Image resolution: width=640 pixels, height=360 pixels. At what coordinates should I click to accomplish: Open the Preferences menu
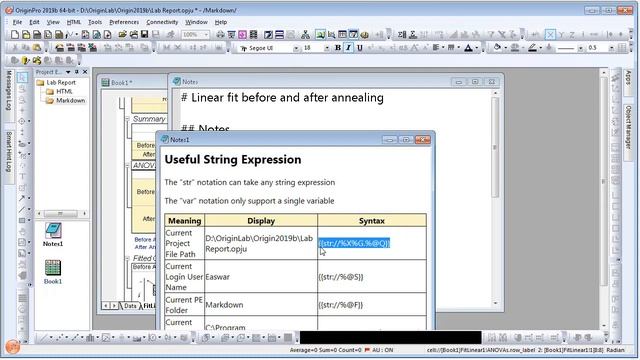pyautogui.click(x=124, y=22)
